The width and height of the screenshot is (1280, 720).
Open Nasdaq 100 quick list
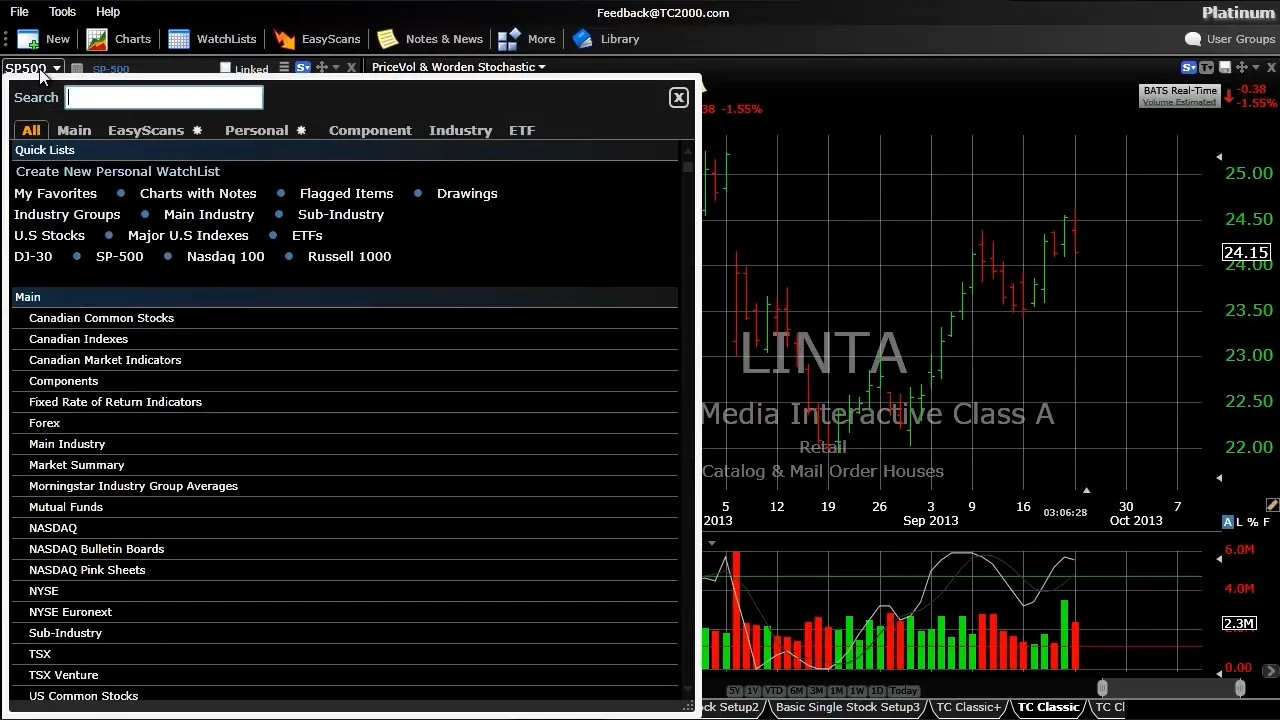[225, 256]
